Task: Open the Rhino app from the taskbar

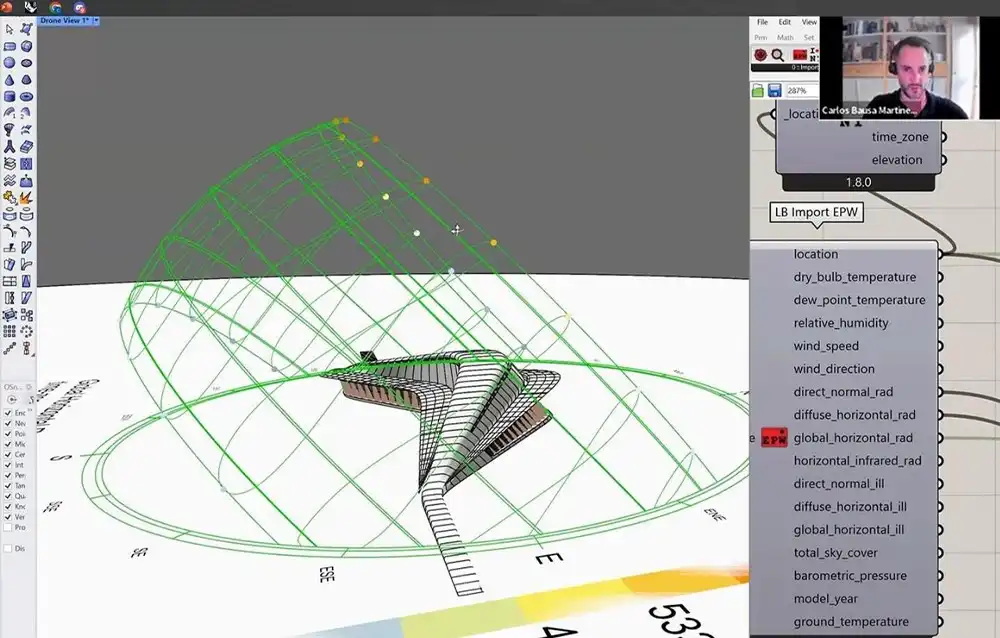Action: (30, 8)
